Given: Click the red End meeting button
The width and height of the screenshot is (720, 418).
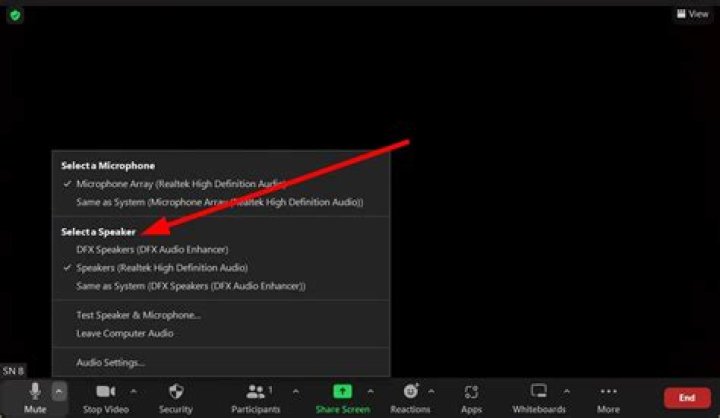Looking at the screenshot, I should (x=687, y=397).
